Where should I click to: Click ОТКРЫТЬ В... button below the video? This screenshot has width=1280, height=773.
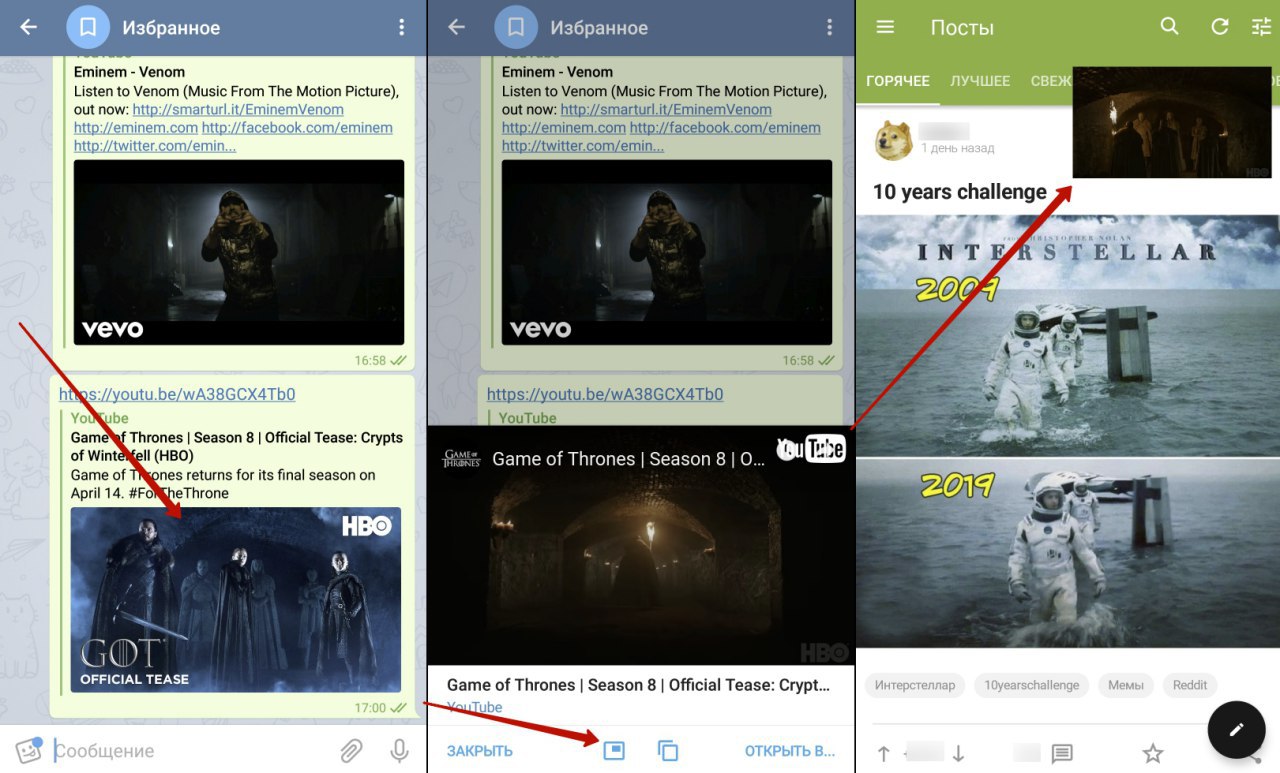click(790, 751)
